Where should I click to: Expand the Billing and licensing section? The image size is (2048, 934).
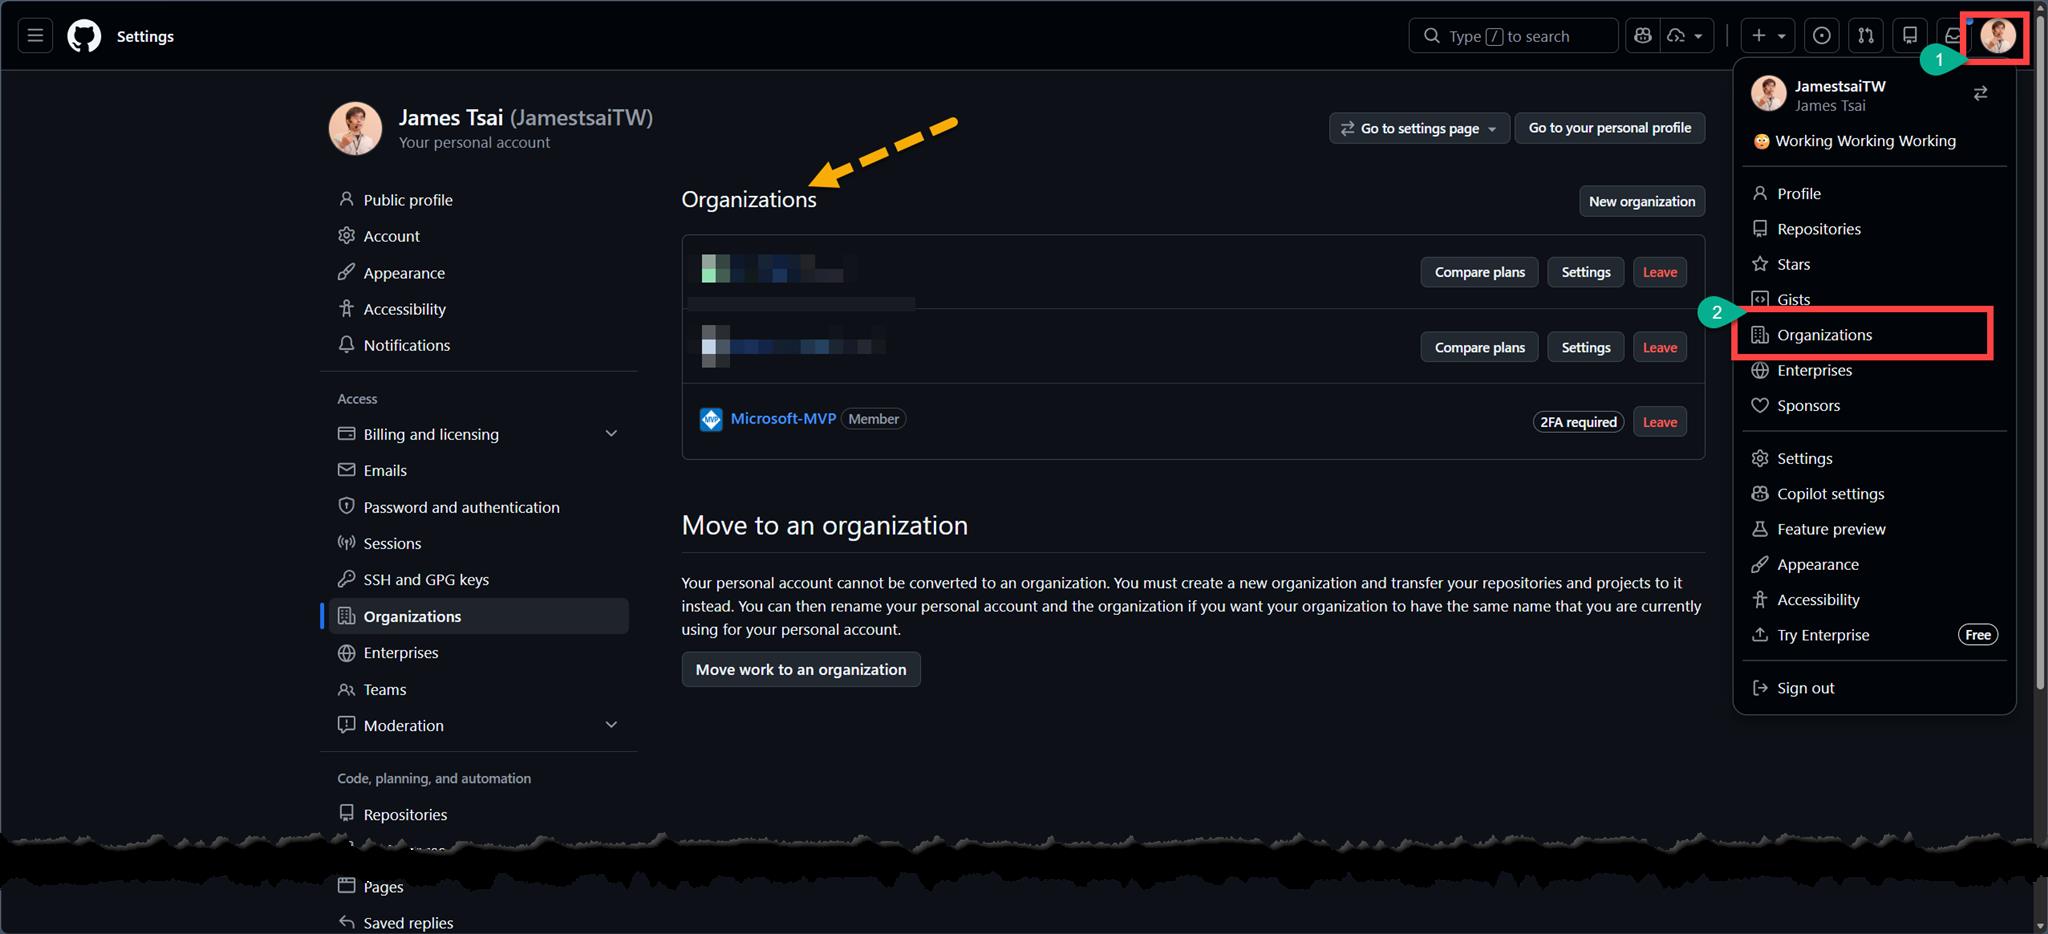(611, 434)
